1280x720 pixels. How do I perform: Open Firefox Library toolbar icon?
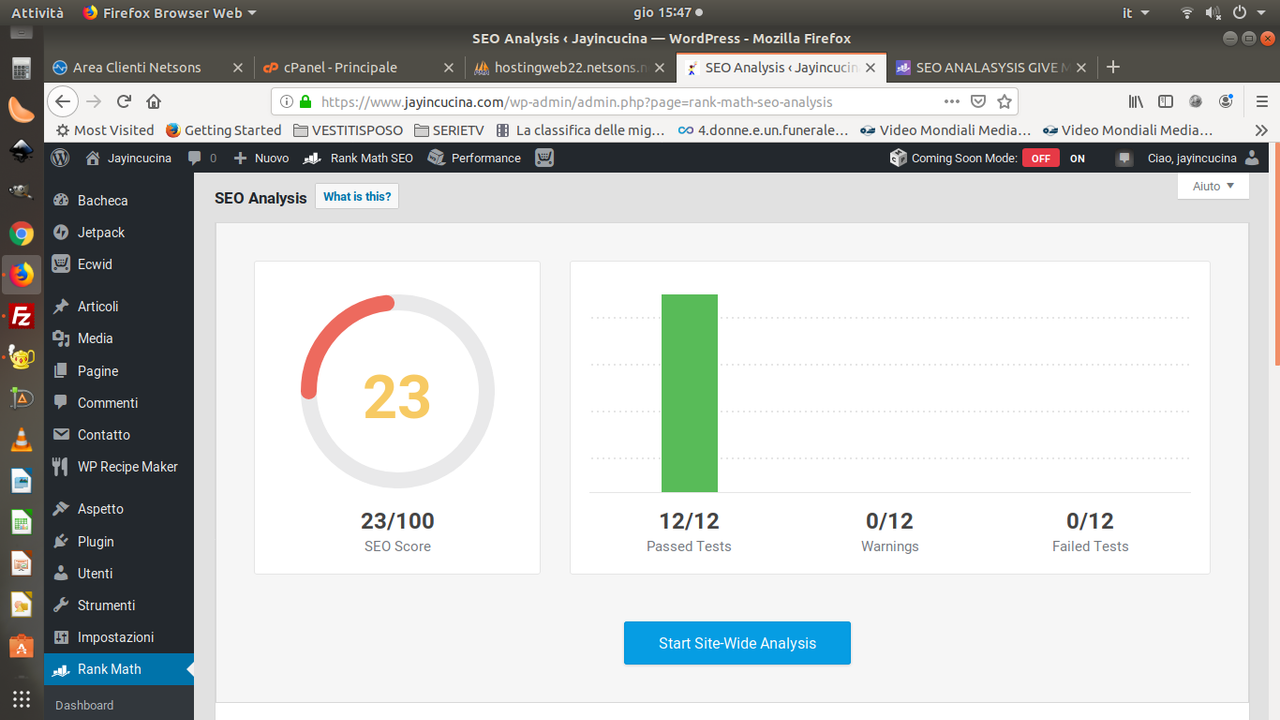pos(1135,101)
